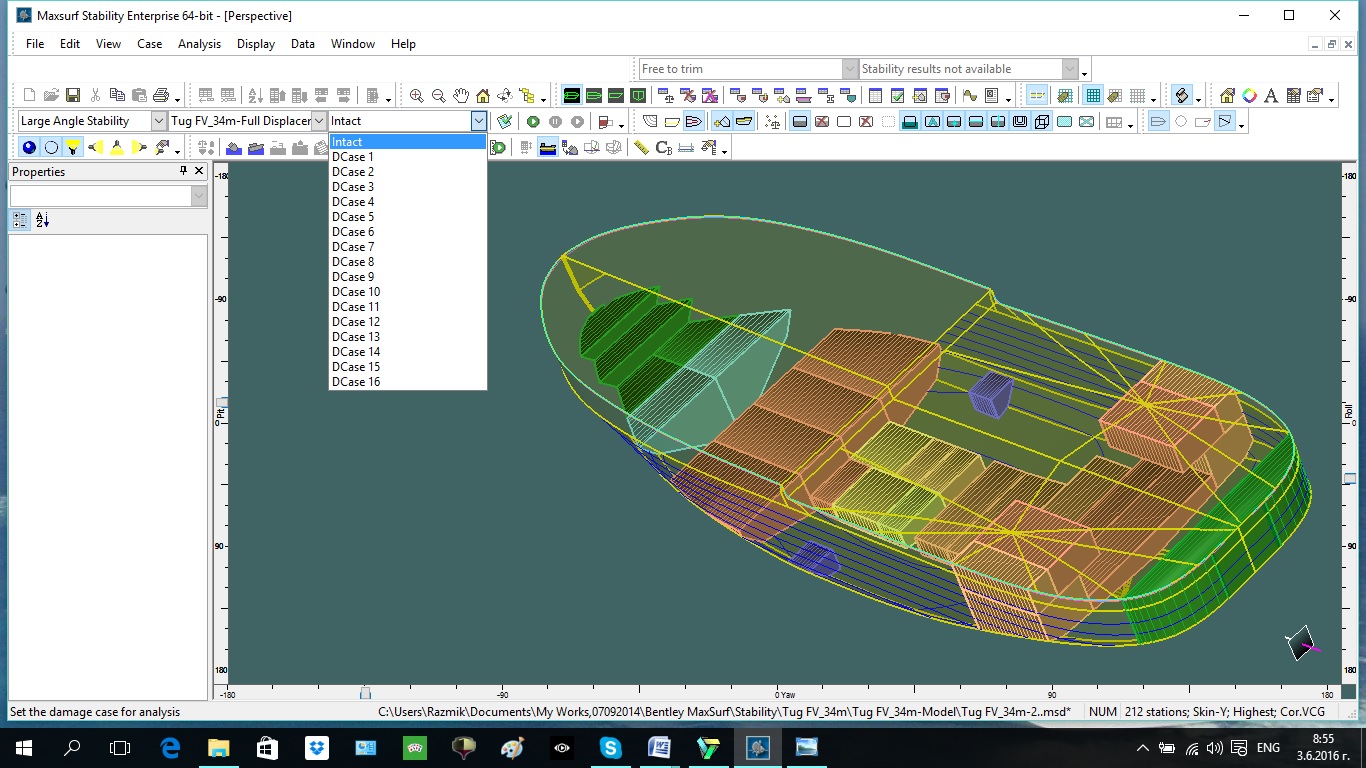Click the yellow measuring ruler icon
The image size is (1366, 768).
tap(641, 148)
